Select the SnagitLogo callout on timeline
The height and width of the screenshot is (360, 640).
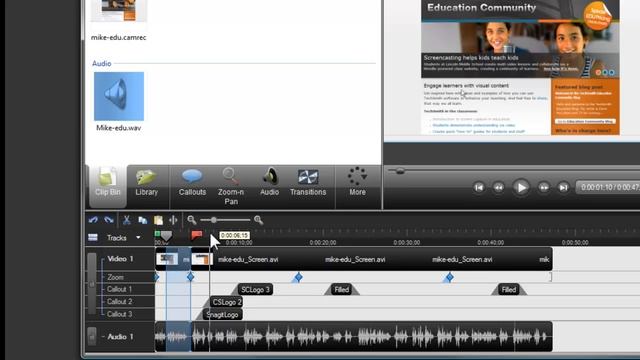222,315
